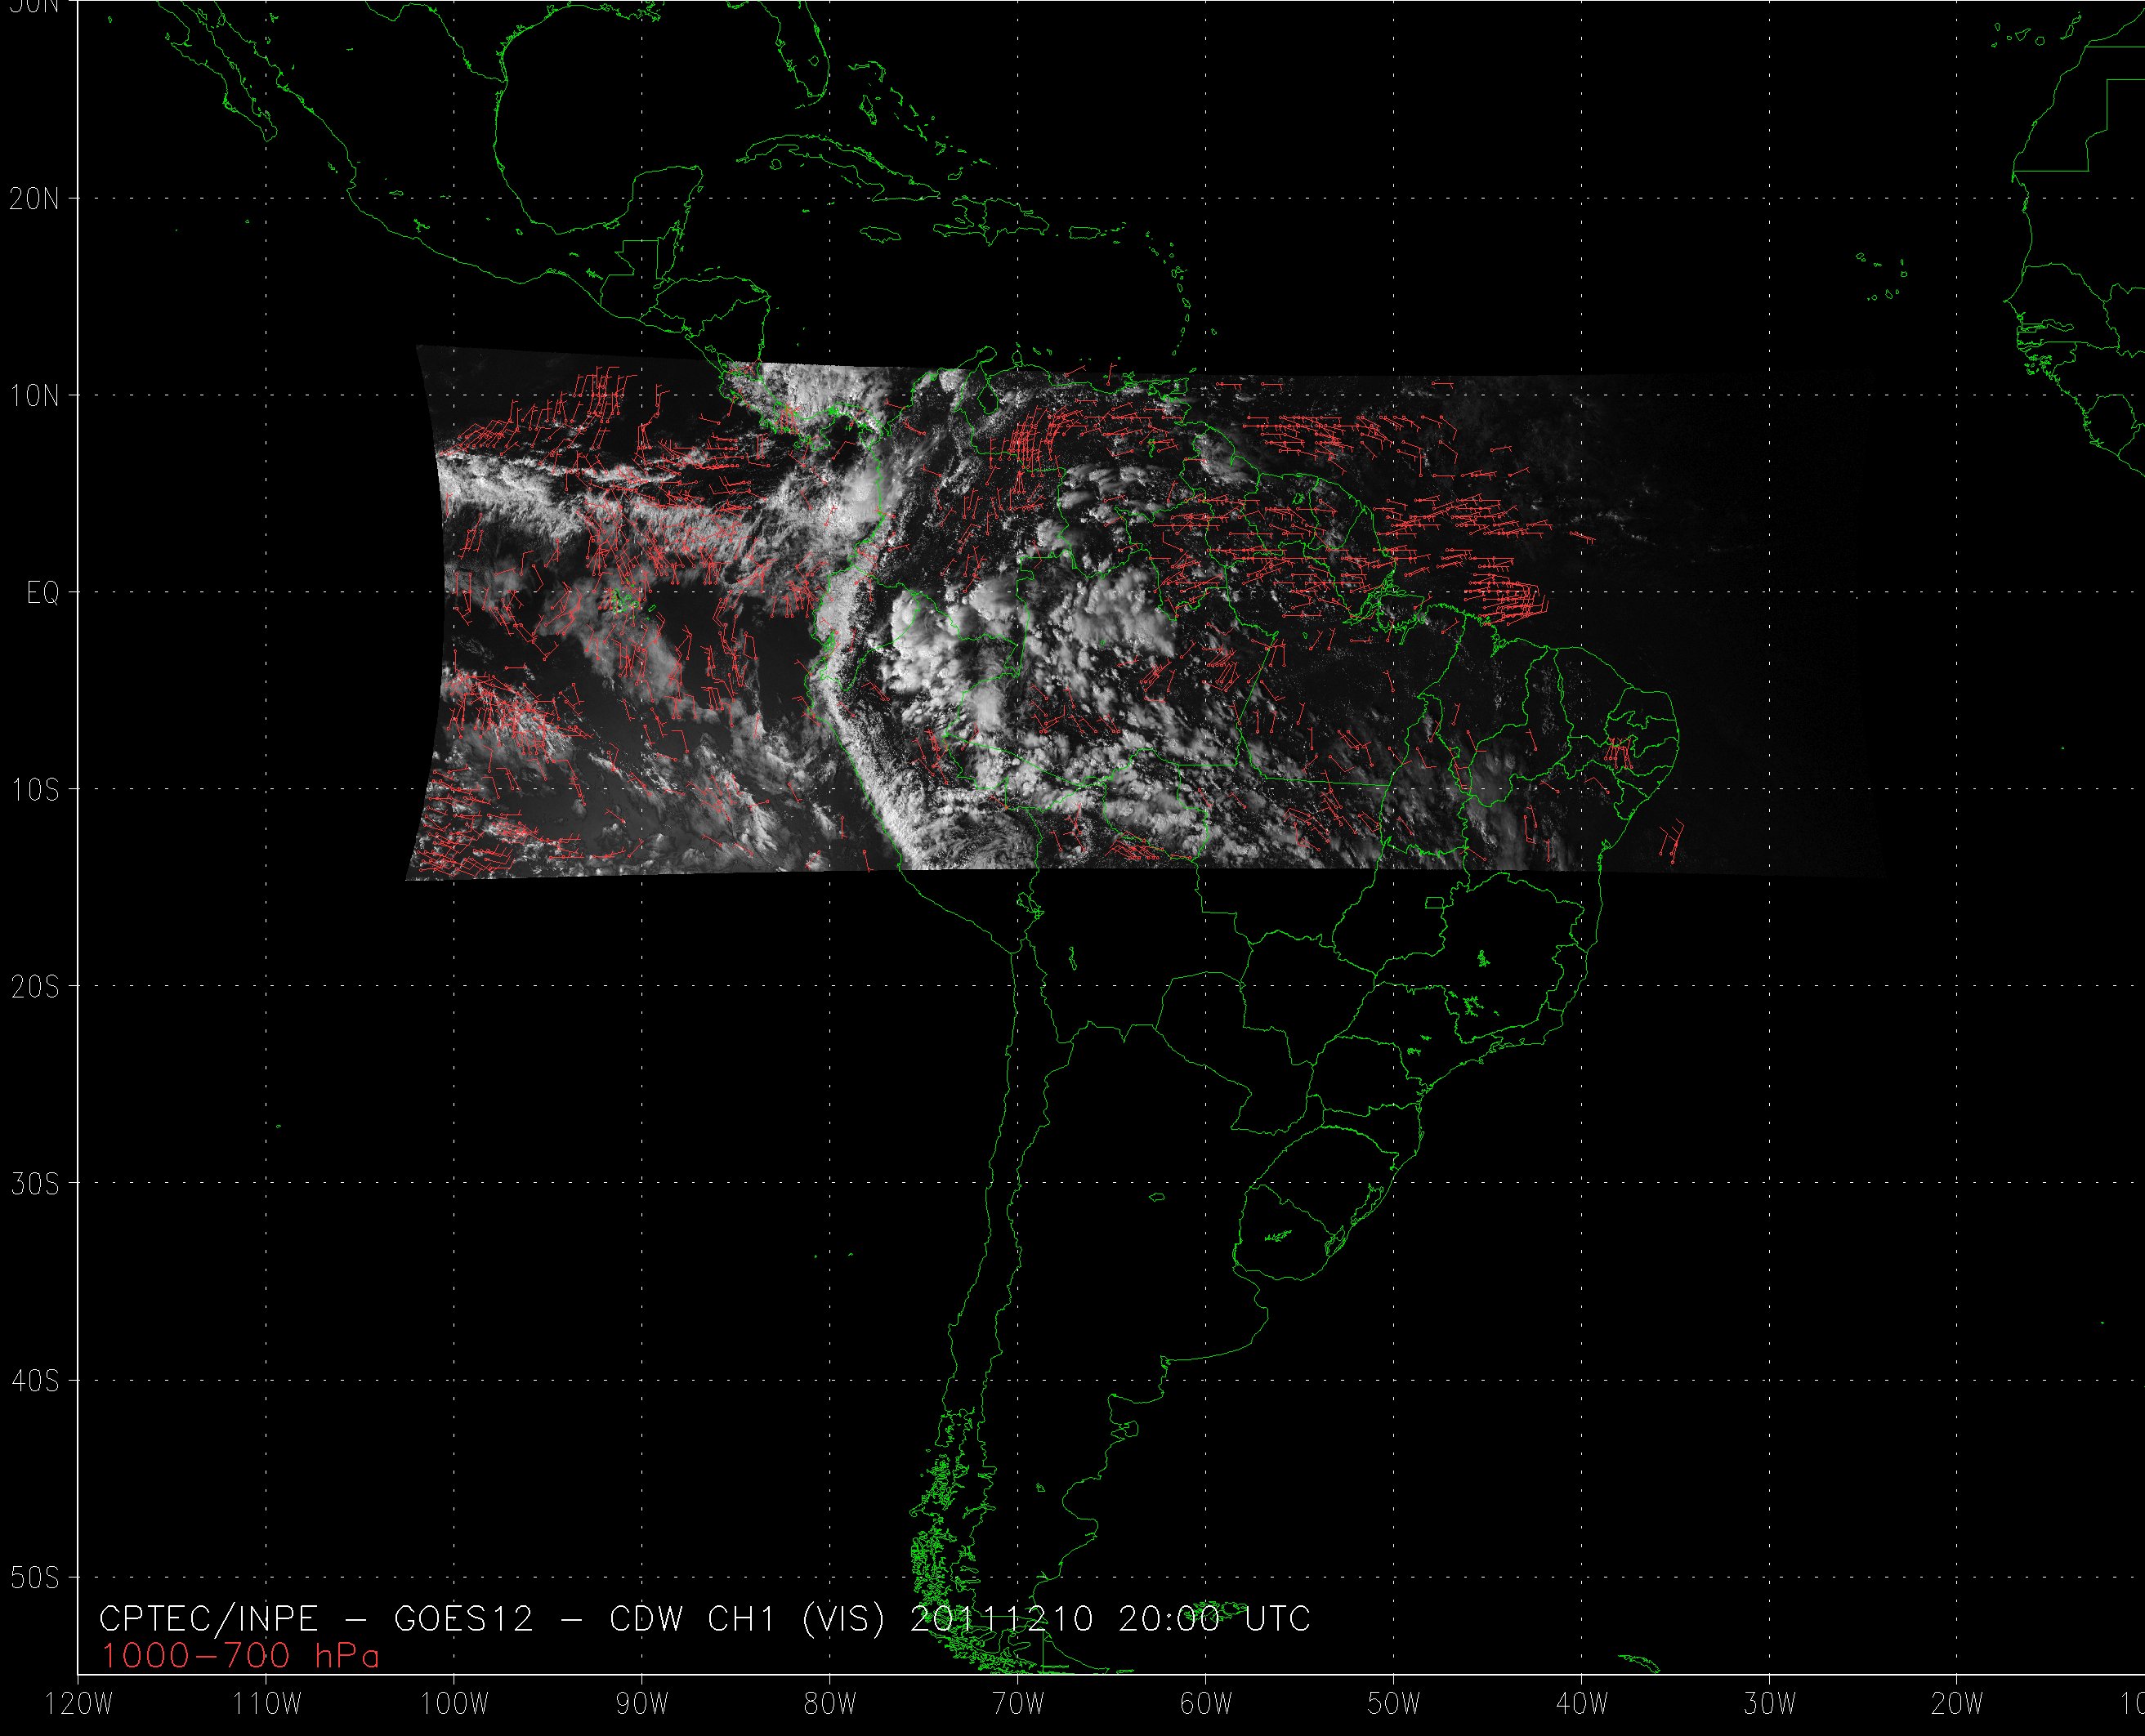This screenshot has width=2145, height=1736.
Task: Click the 120W longitude axis label
Action: click(x=80, y=1705)
